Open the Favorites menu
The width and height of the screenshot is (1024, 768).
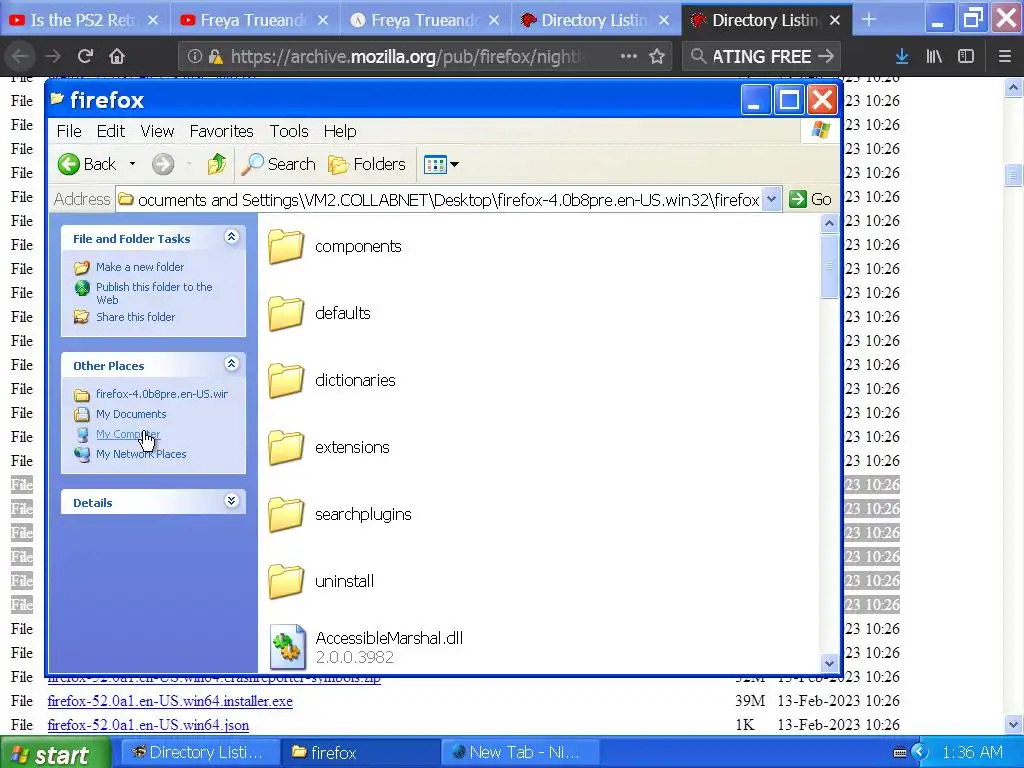[x=221, y=131]
